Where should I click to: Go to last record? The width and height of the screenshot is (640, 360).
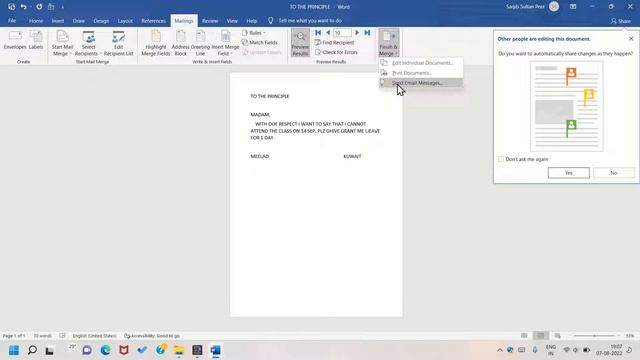click(x=367, y=33)
